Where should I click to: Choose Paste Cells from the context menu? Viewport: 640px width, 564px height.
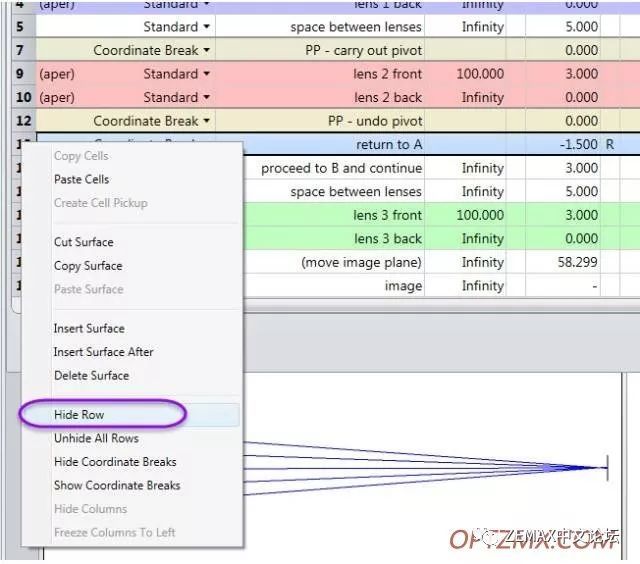coord(82,179)
